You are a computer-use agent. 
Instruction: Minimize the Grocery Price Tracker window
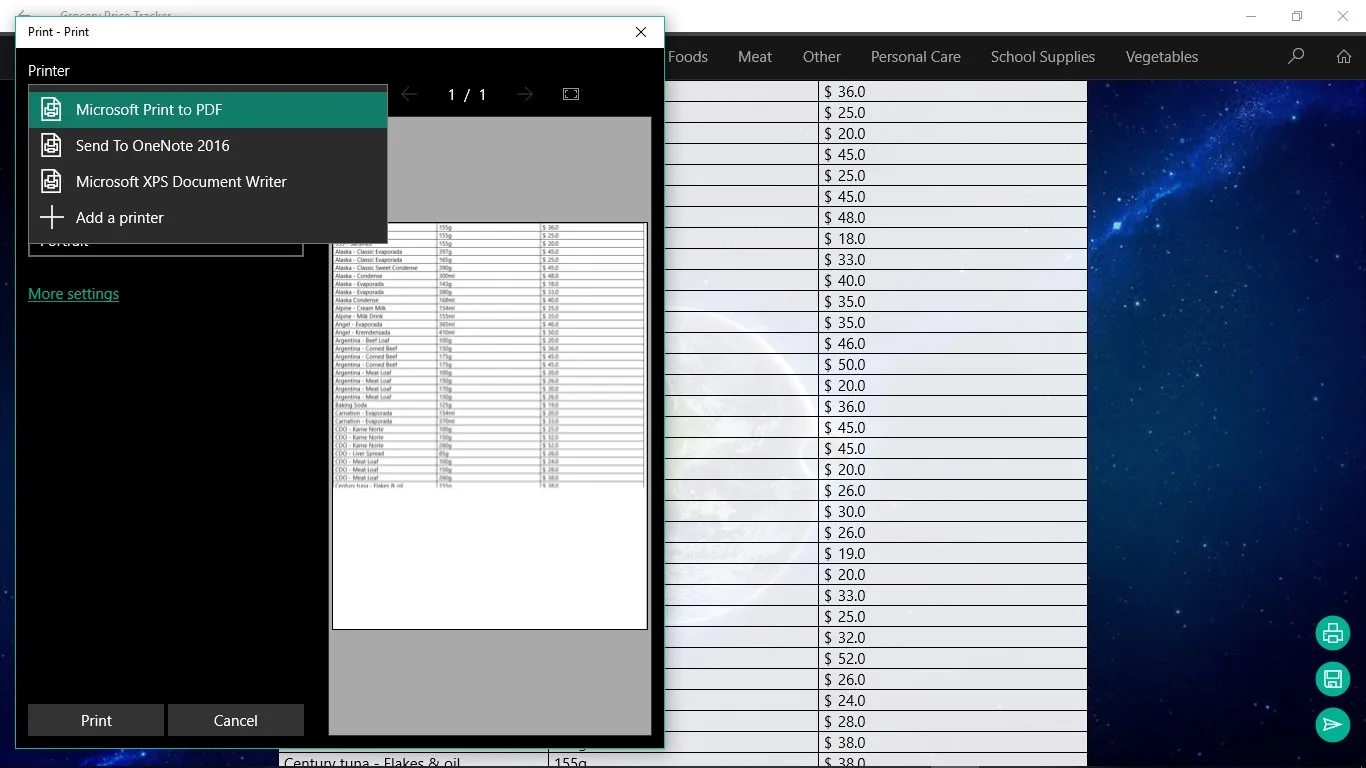coord(1251,16)
